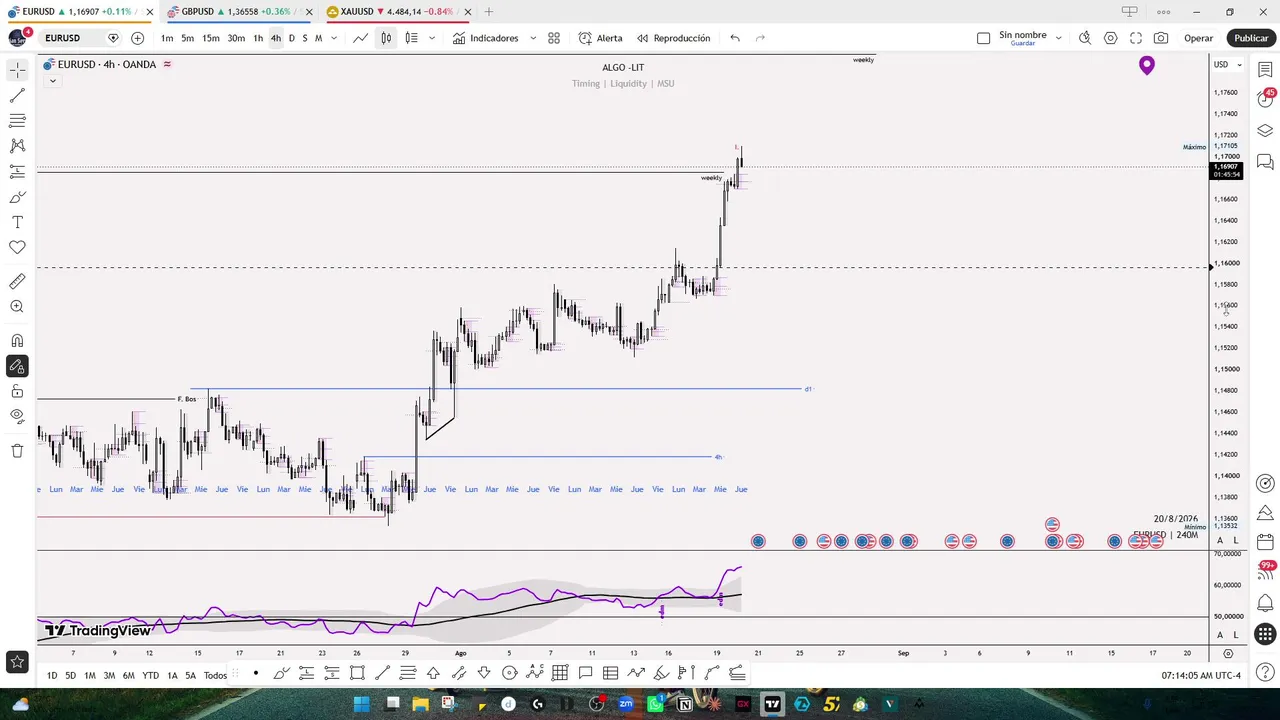Start Reproducción bar replay
Image resolution: width=1280 pixels, height=720 pixels.
point(673,38)
